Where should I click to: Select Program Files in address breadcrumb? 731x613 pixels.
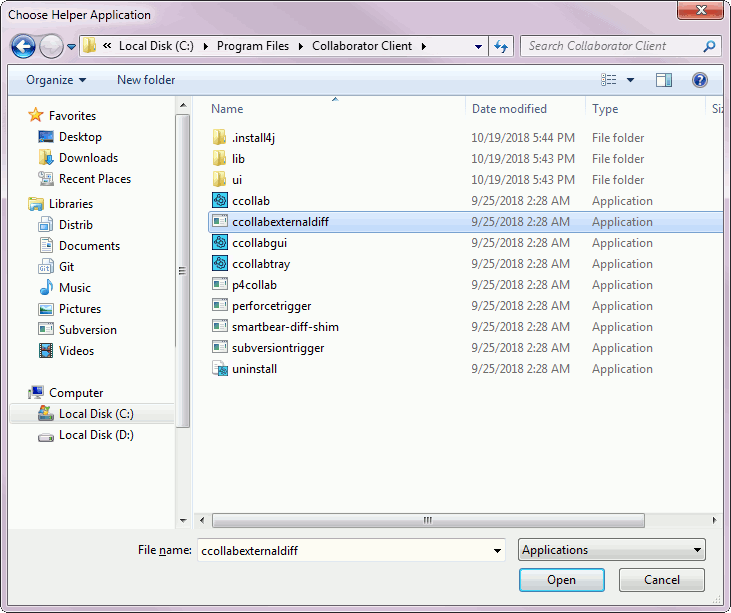[x=253, y=46]
